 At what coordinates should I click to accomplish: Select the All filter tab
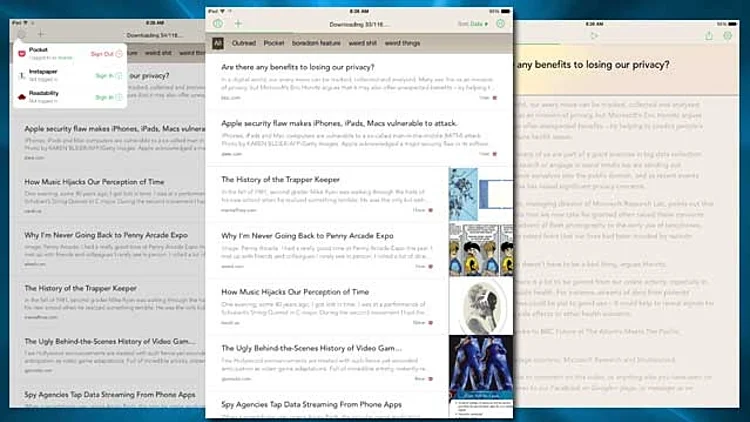[217, 43]
